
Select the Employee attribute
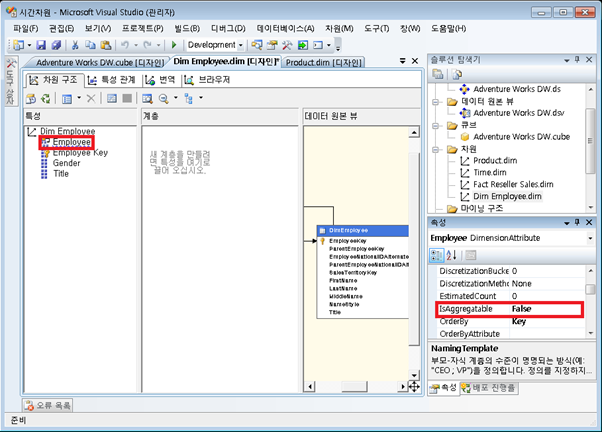point(71,142)
